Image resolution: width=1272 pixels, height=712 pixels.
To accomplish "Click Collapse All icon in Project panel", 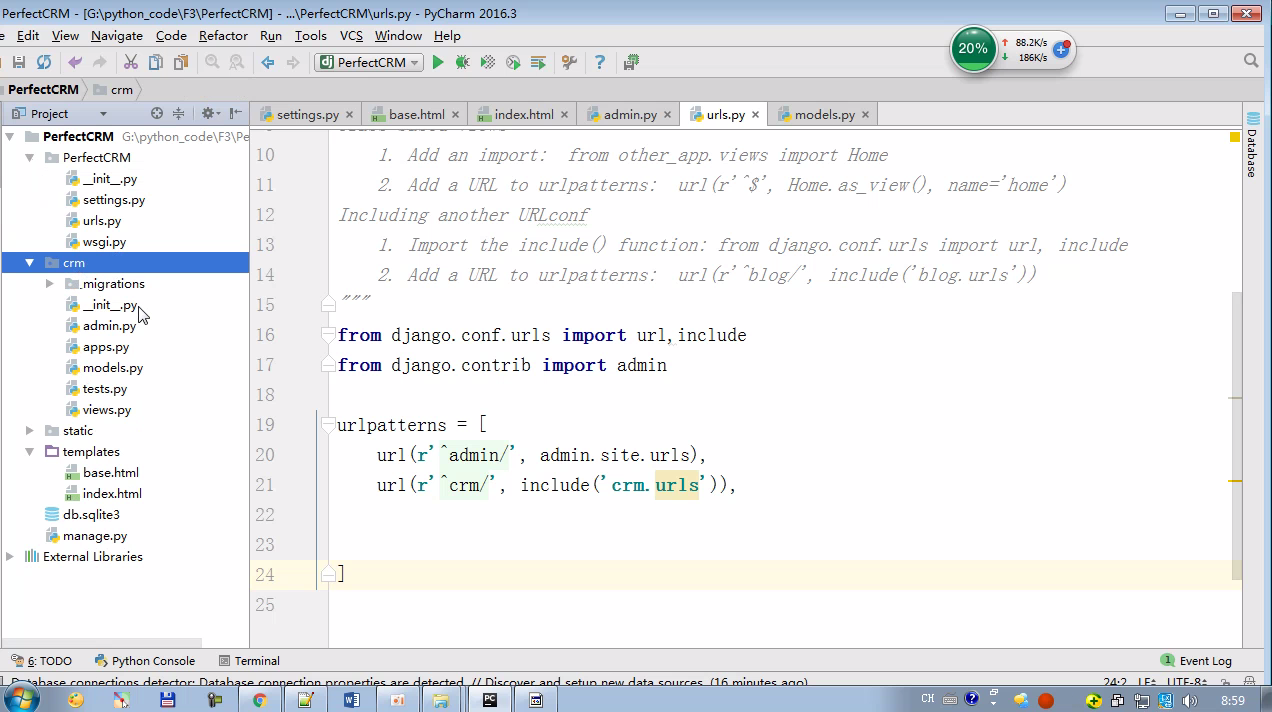I will coord(179,114).
